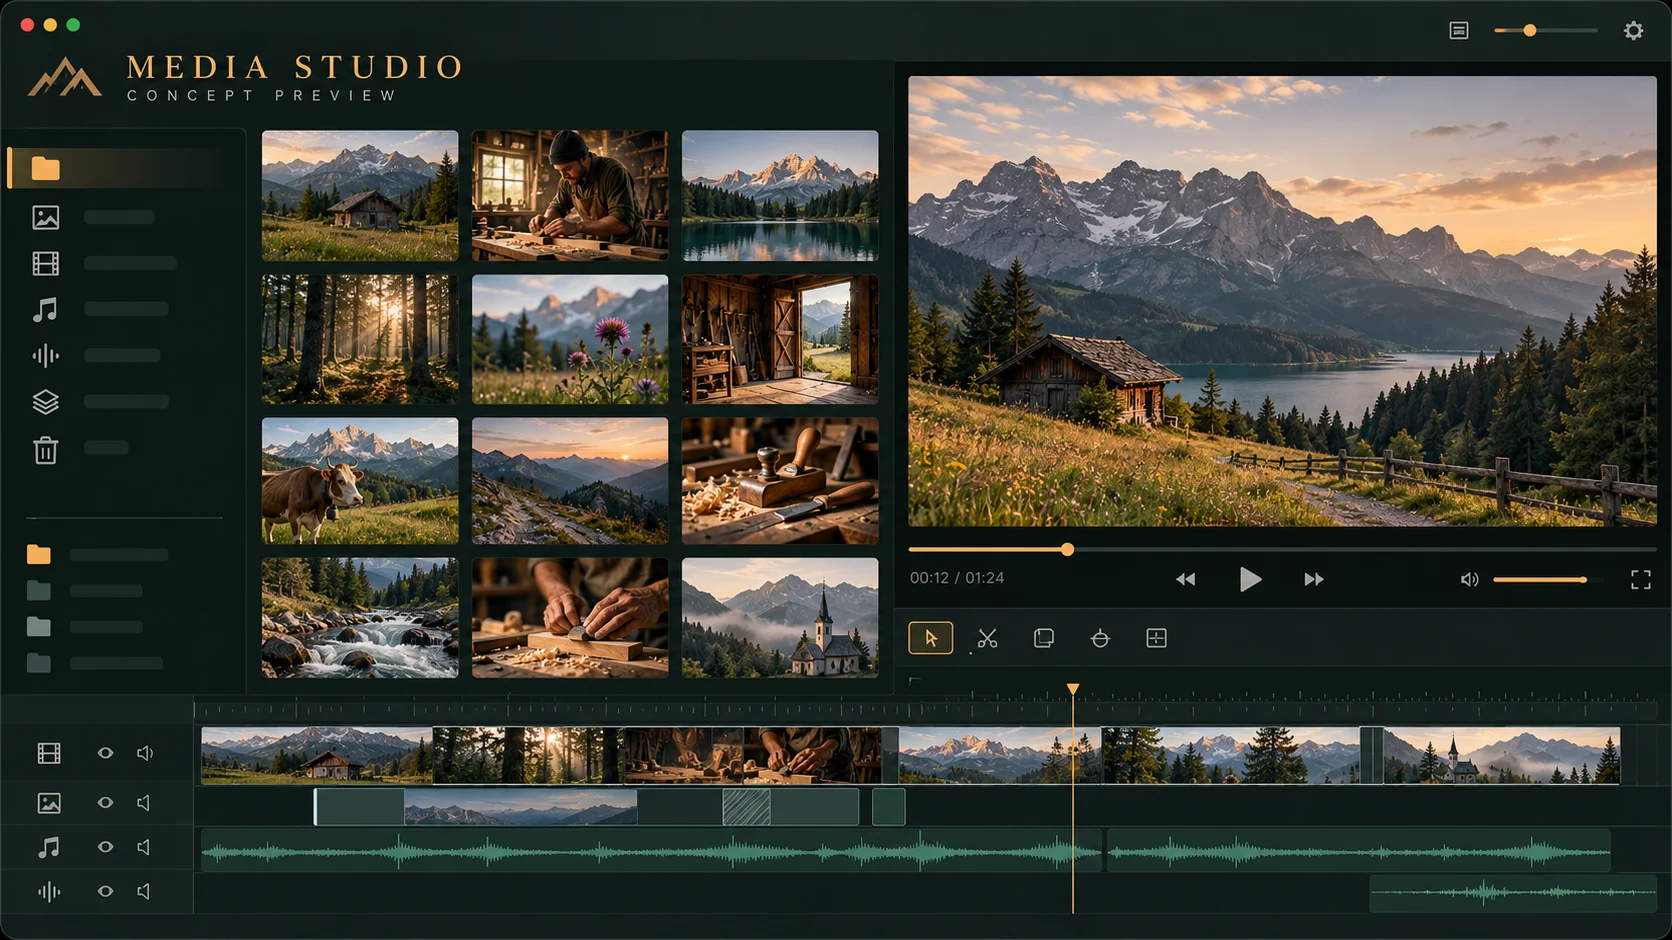The image size is (1672, 940).
Task: Toggle fullscreen preview
Action: click(1641, 580)
